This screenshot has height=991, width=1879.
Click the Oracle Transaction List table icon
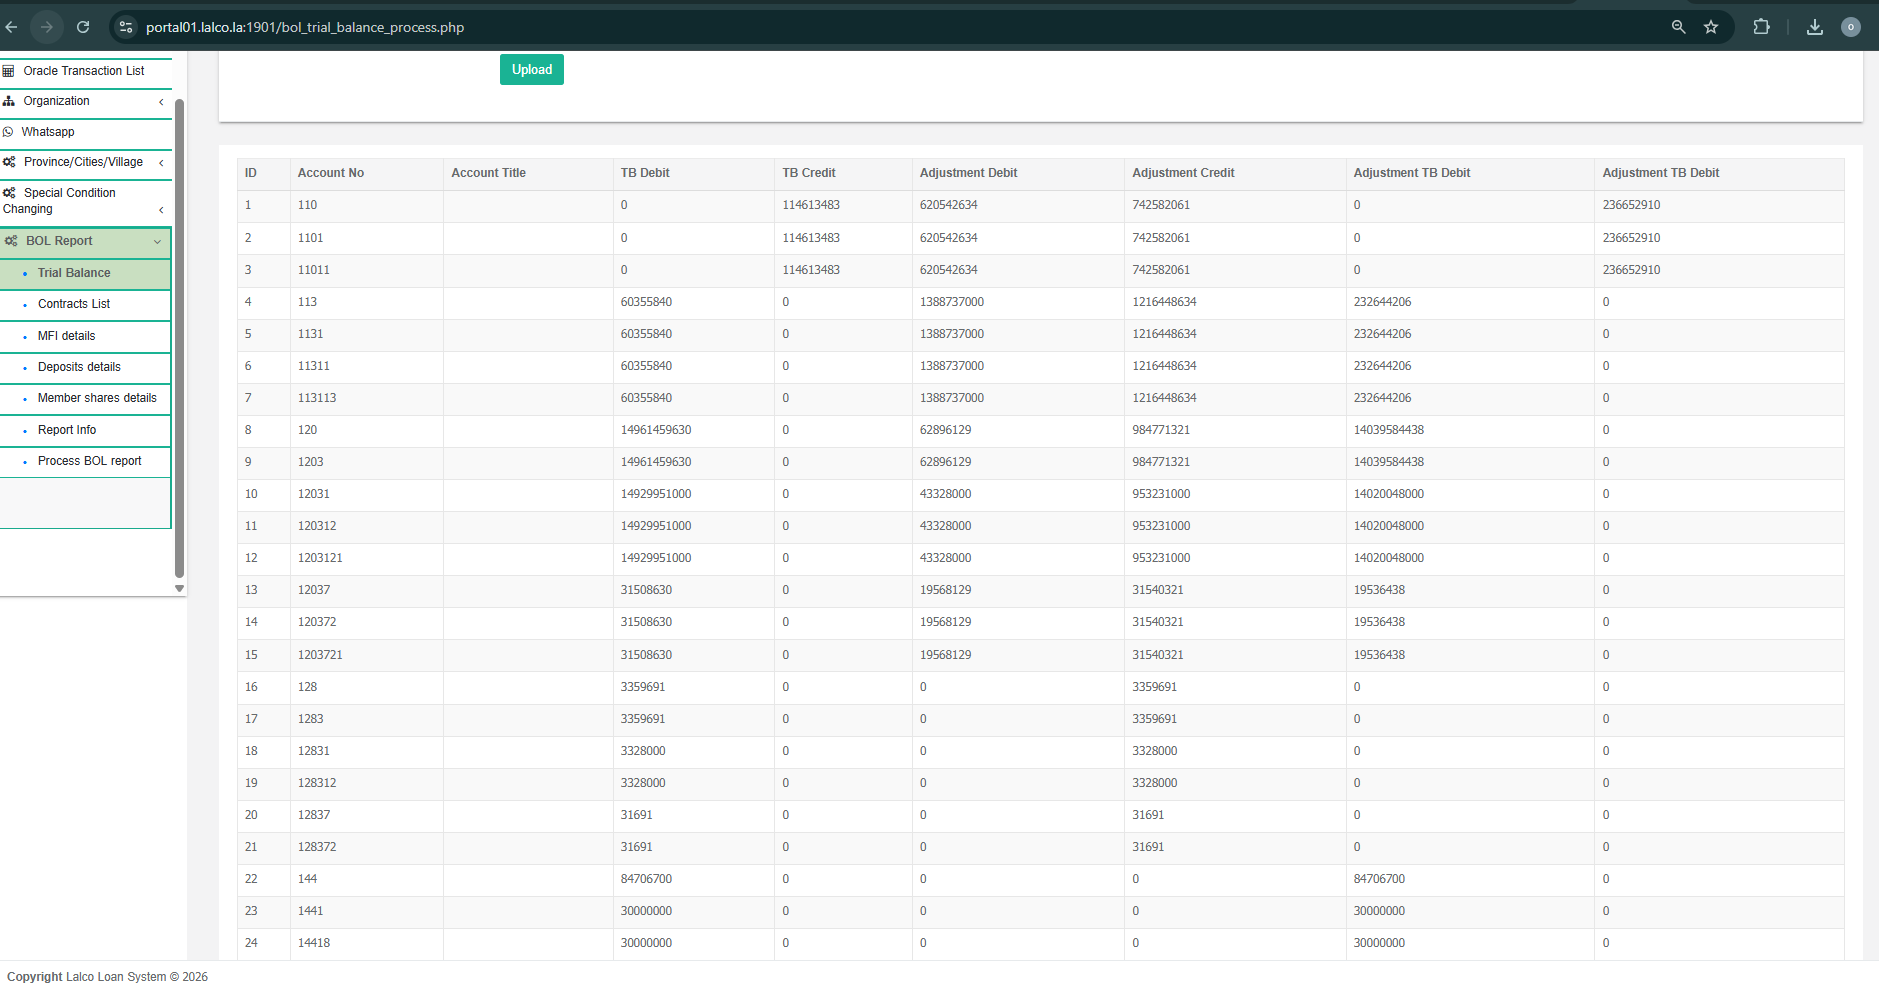pos(9,71)
